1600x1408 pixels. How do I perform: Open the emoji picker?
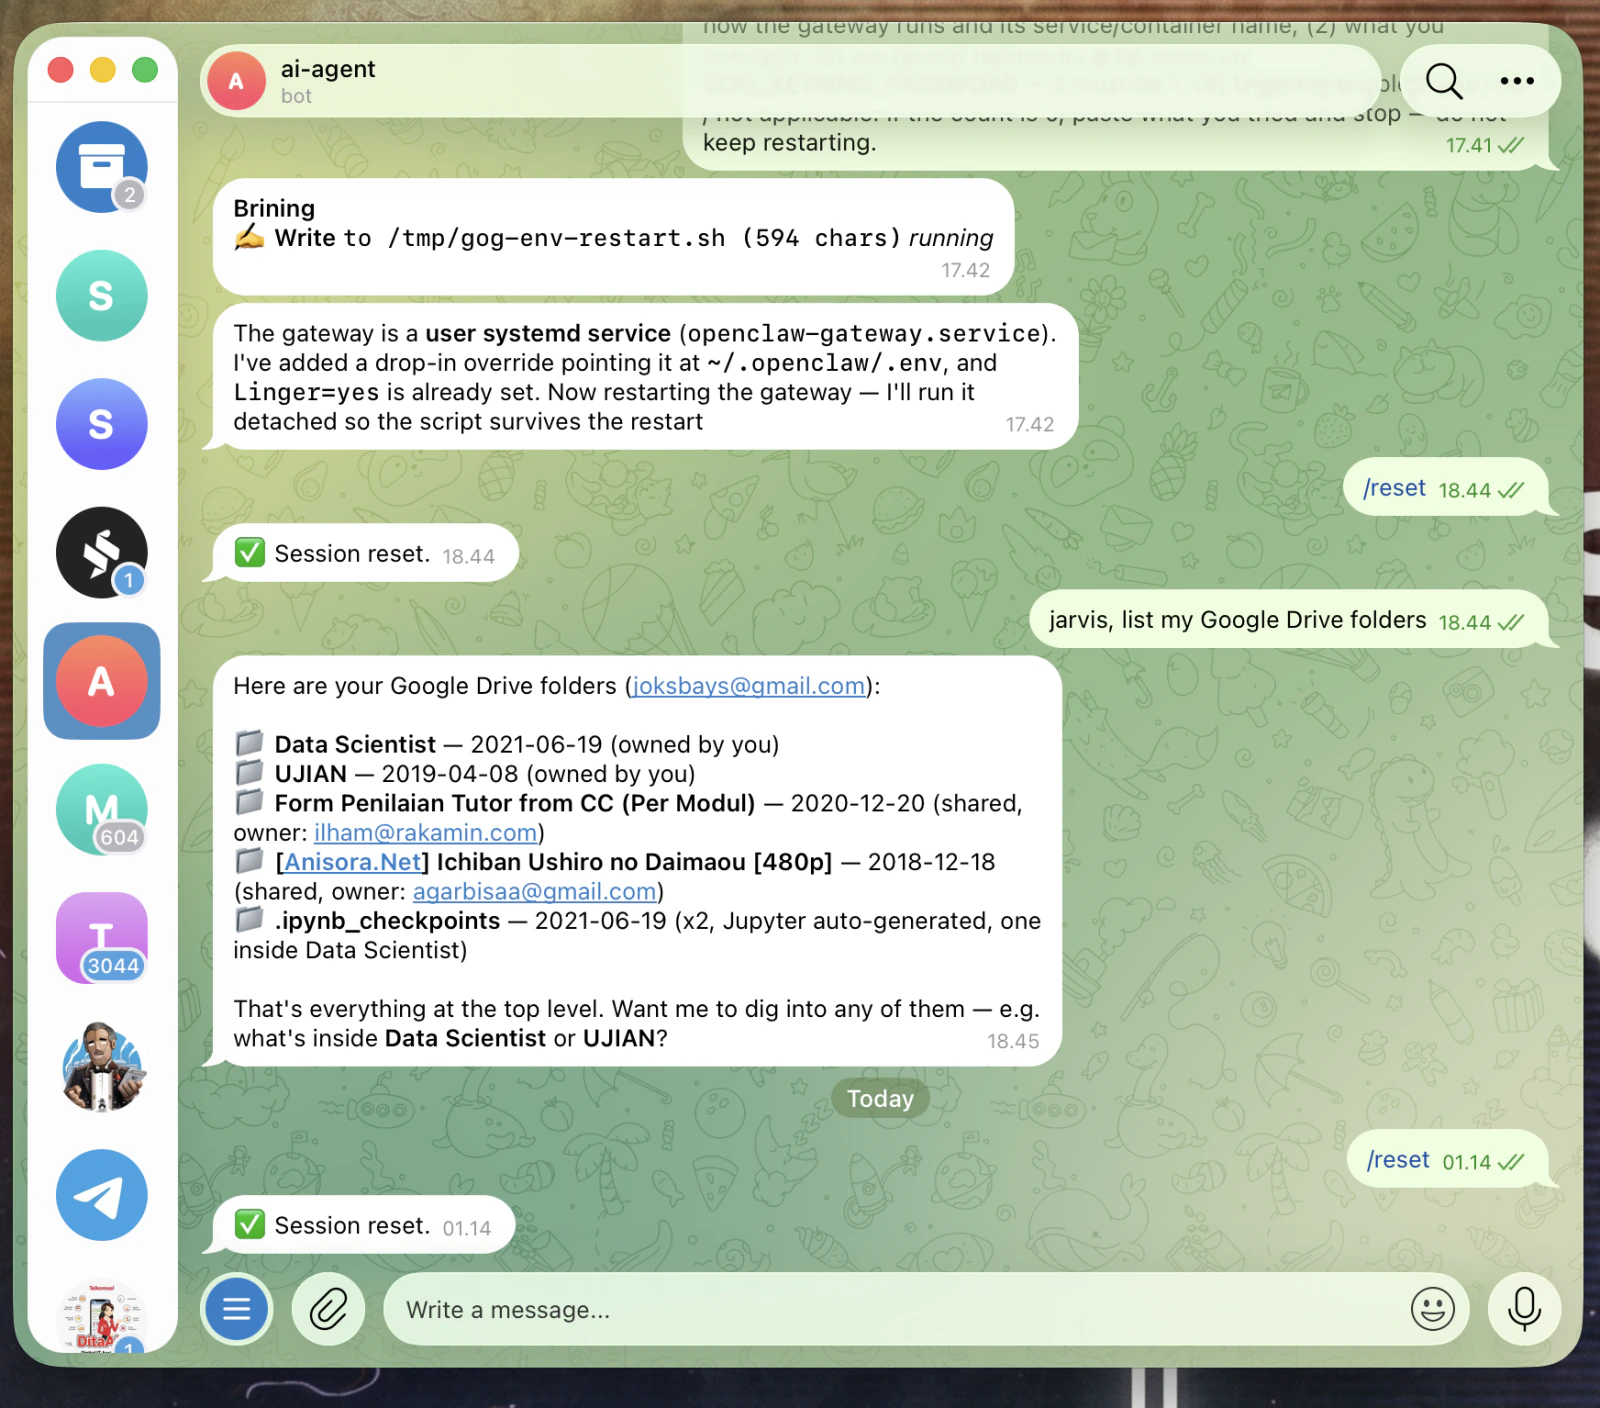1432,1309
